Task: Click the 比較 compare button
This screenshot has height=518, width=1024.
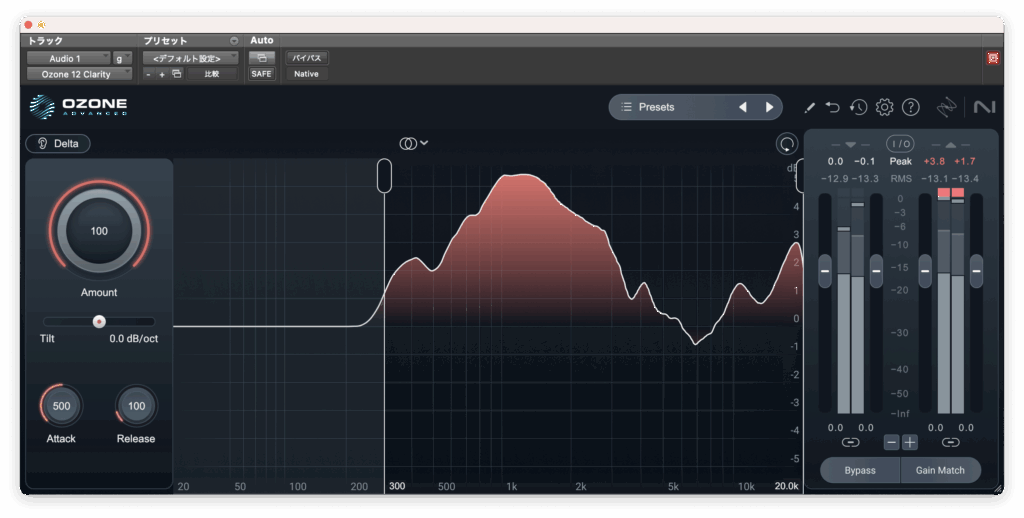Action: click(212, 74)
